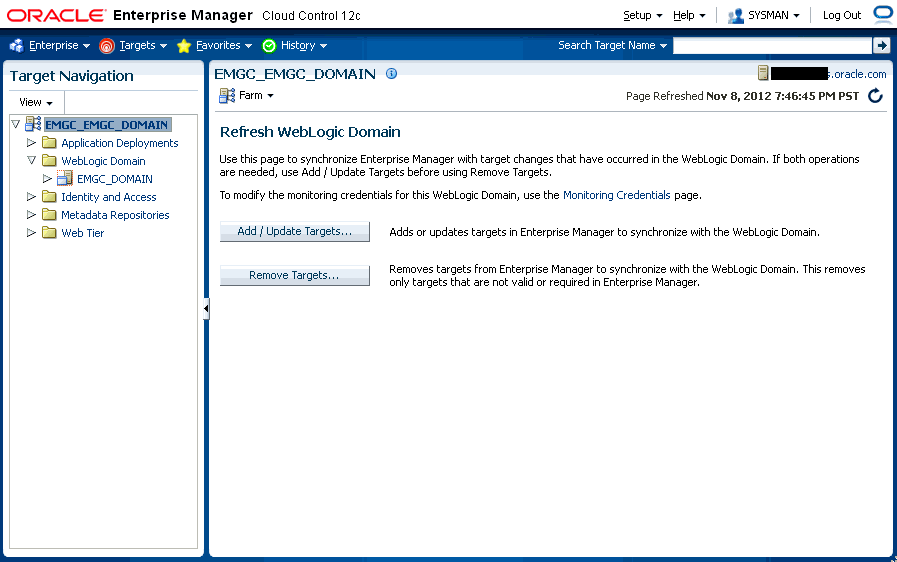Select EMGC_EMGC_DOMAIN in navigation tree
Viewport: 897px width, 562px height.
(x=107, y=125)
